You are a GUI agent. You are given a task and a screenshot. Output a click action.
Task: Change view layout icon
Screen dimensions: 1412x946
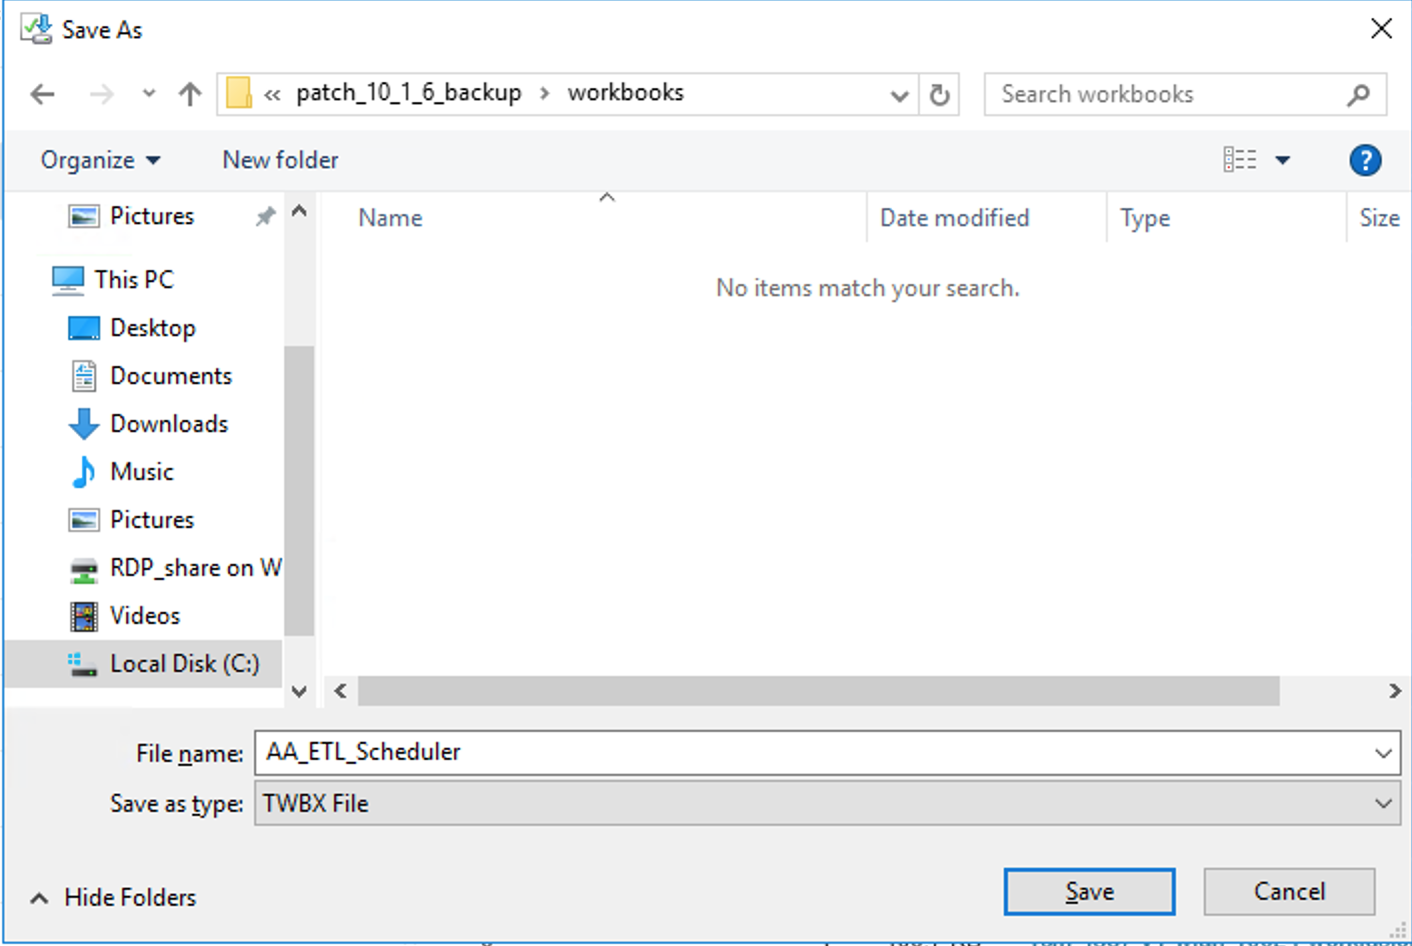point(1240,160)
